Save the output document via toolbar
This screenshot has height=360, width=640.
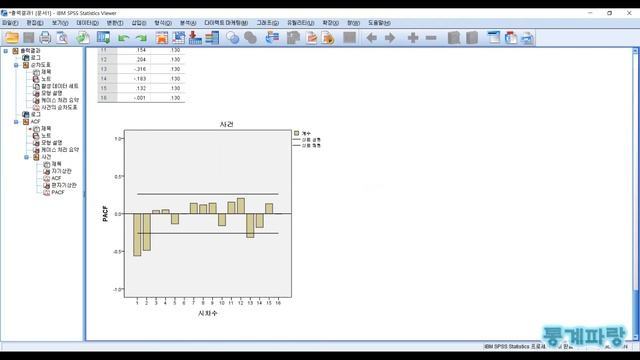click(x=29, y=38)
